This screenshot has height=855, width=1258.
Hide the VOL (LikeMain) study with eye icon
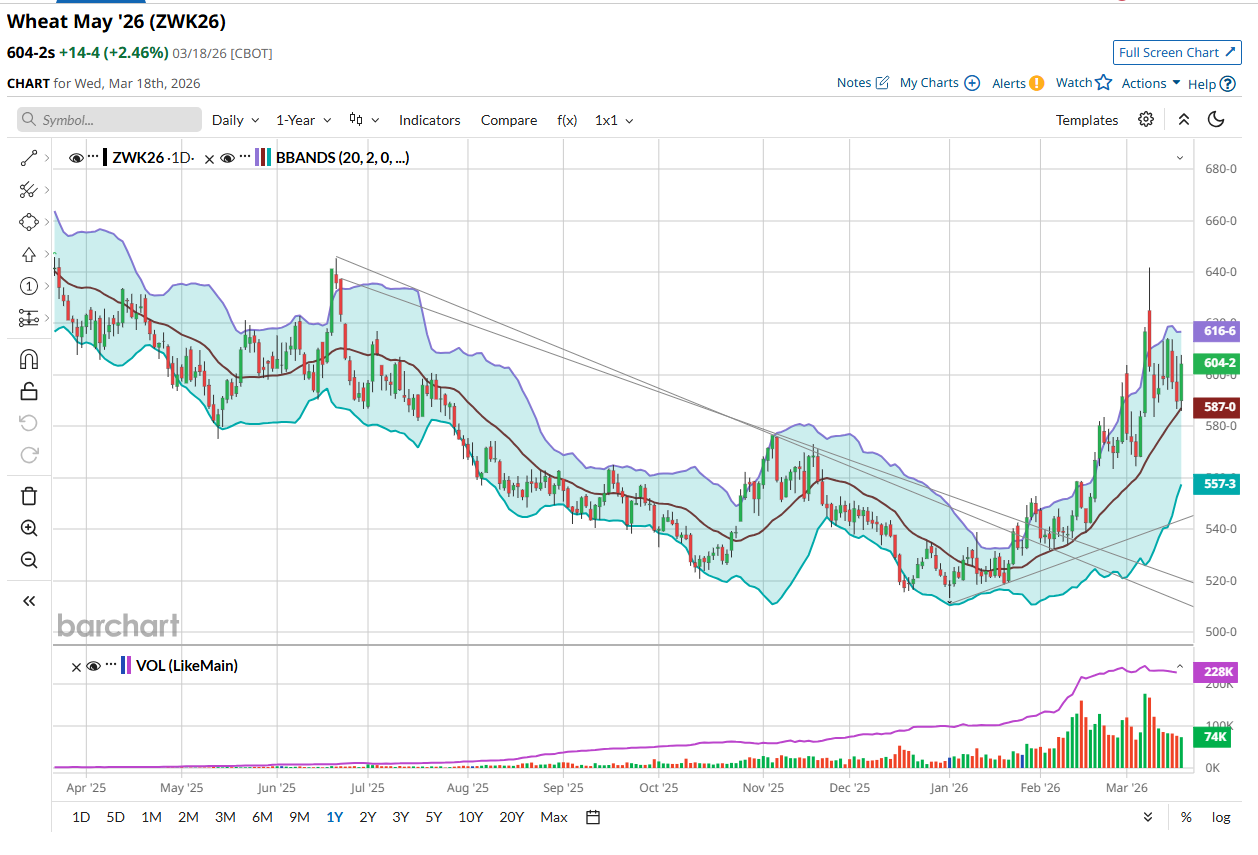point(93,666)
